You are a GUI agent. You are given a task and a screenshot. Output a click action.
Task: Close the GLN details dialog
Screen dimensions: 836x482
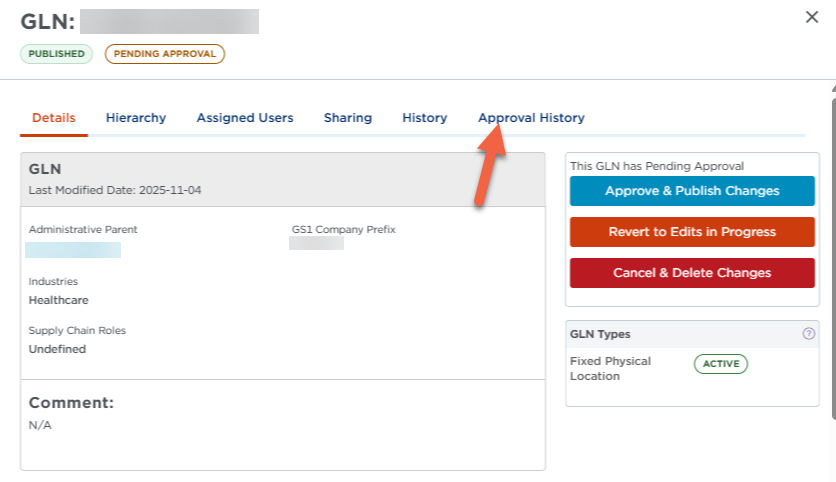(812, 17)
